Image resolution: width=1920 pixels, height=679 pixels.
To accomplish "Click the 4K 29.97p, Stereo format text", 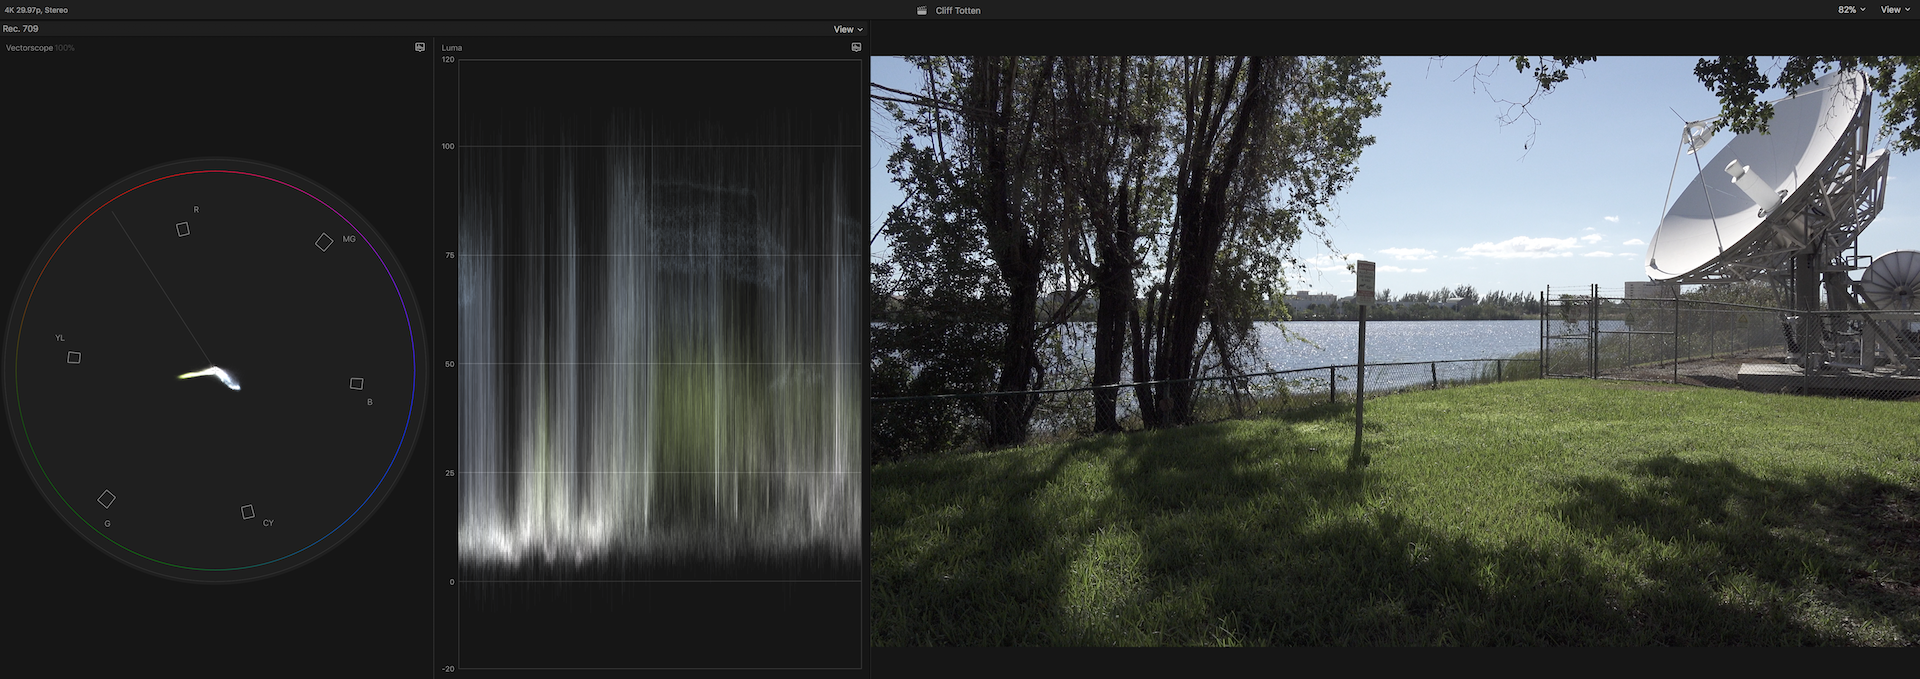I will (x=36, y=10).
